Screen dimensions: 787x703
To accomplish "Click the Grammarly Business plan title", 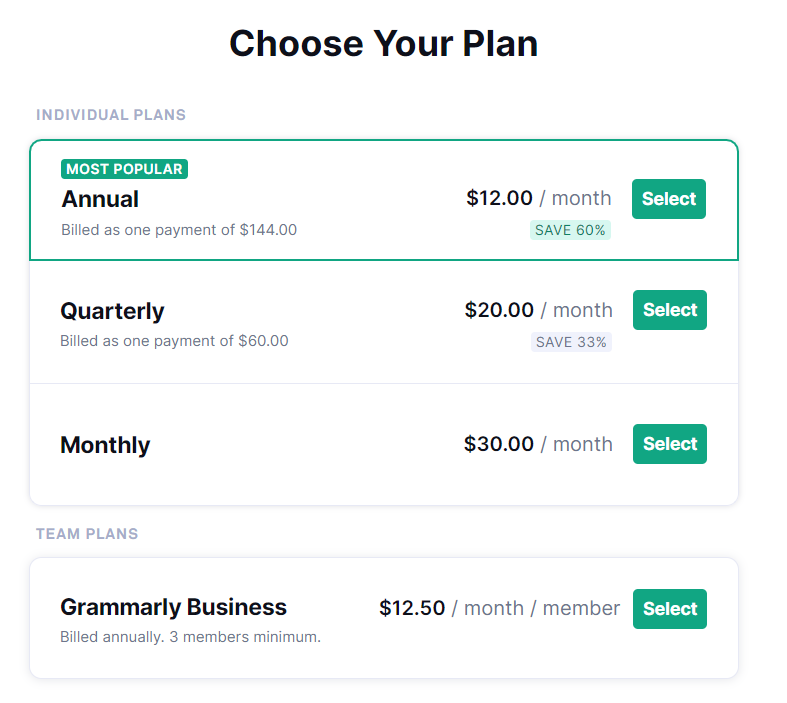I will [x=173, y=607].
